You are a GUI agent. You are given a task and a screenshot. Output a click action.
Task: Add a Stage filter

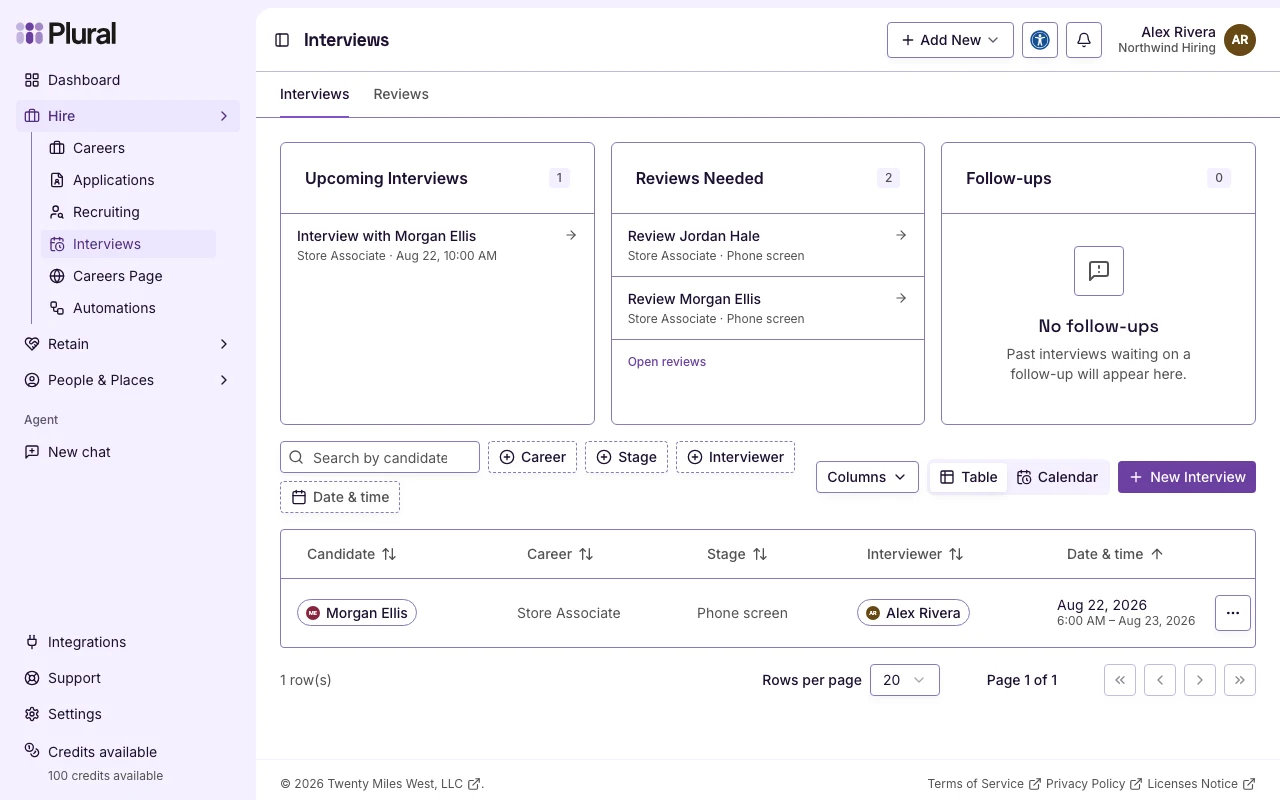626,457
